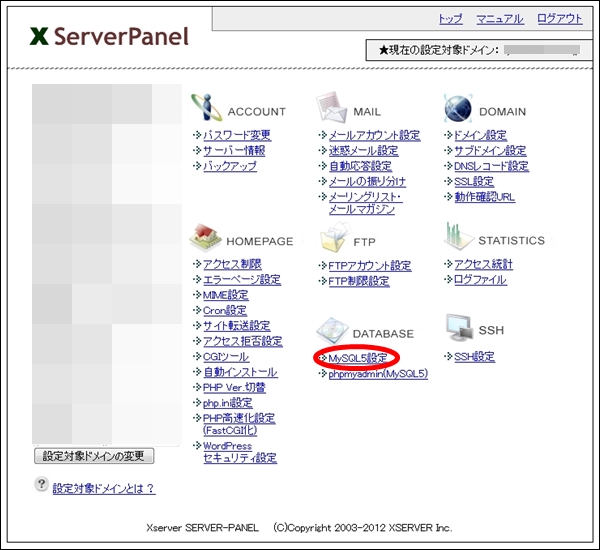Open the マニュアル link
This screenshot has height=550, width=600.
coord(500,19)
